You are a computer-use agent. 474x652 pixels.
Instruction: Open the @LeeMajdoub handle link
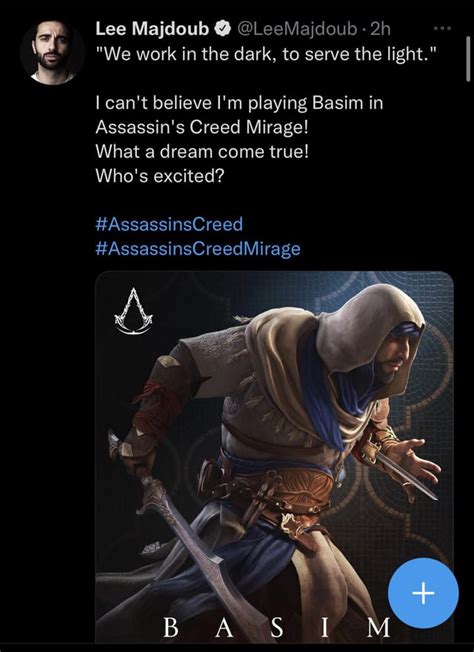tap(297, 29)
